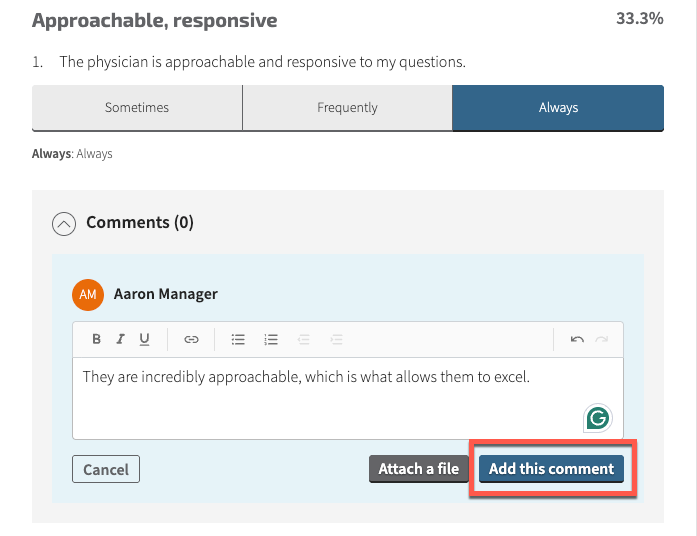Cancel the comment

(x=106, y=469)
